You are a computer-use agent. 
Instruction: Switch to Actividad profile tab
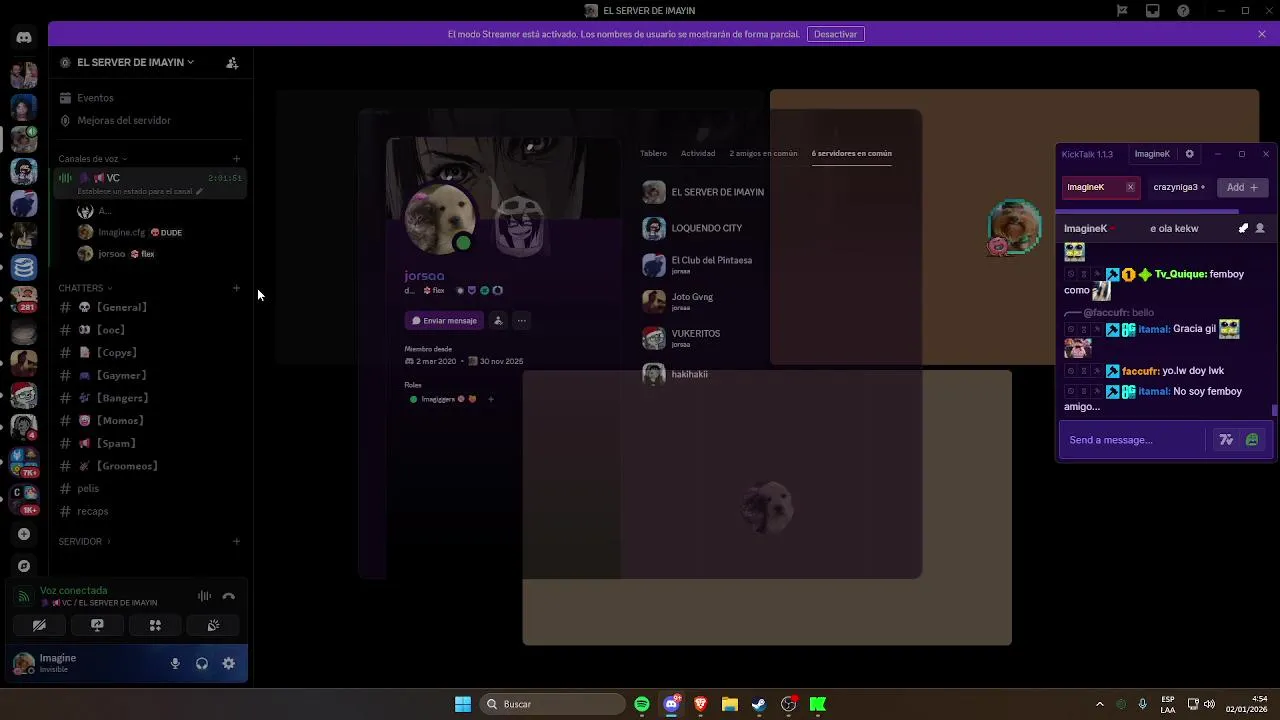[x=698, y=153]
